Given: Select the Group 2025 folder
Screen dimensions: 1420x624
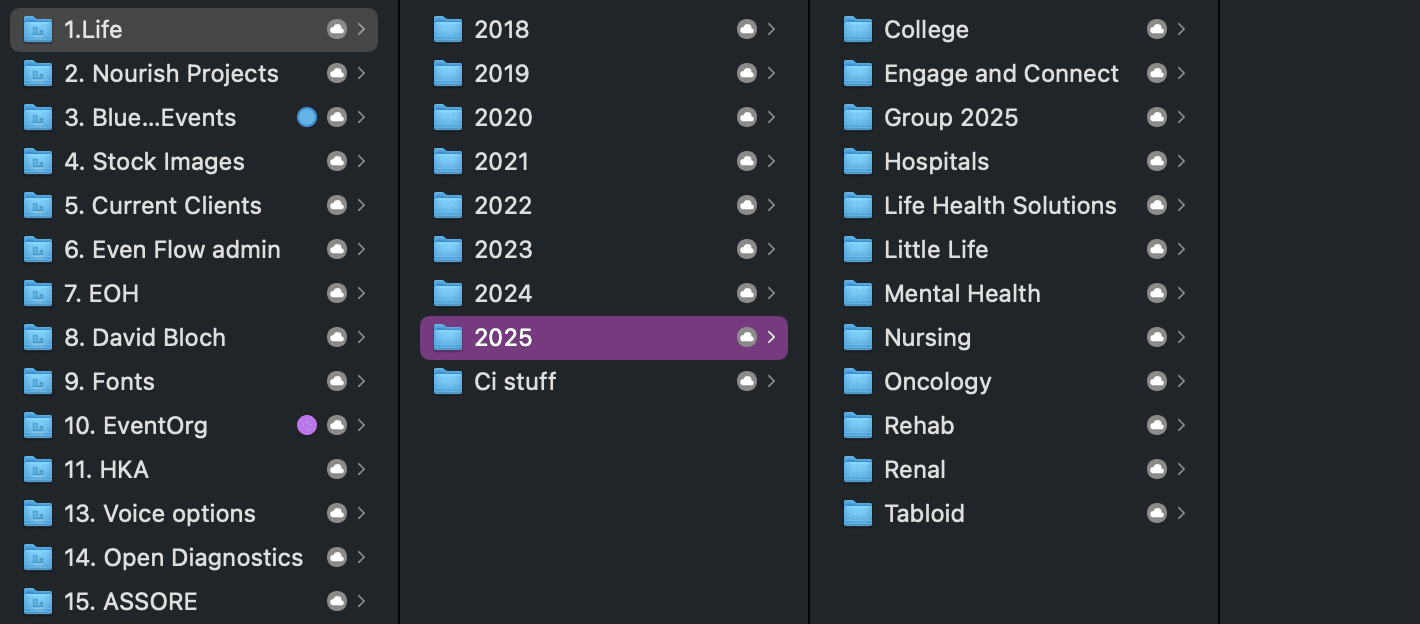Looking at the screenshot, I should (x=951, y=118).
